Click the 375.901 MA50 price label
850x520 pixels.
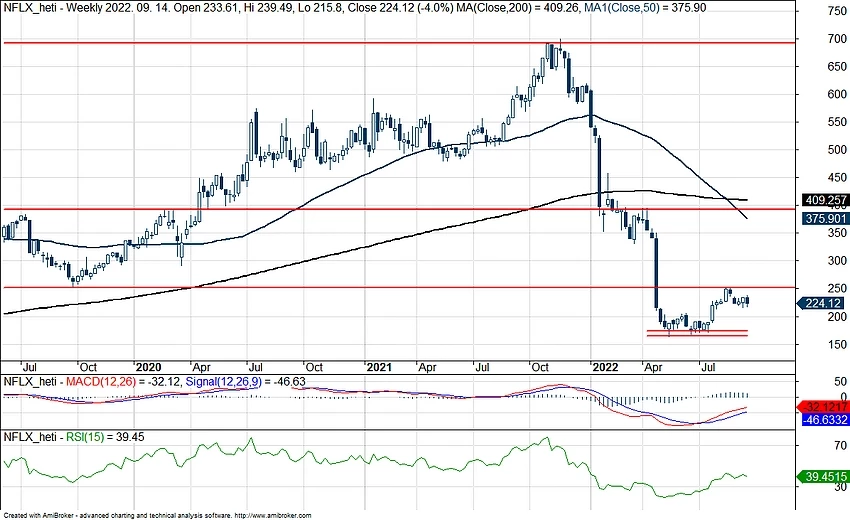(x=826, y=219)
